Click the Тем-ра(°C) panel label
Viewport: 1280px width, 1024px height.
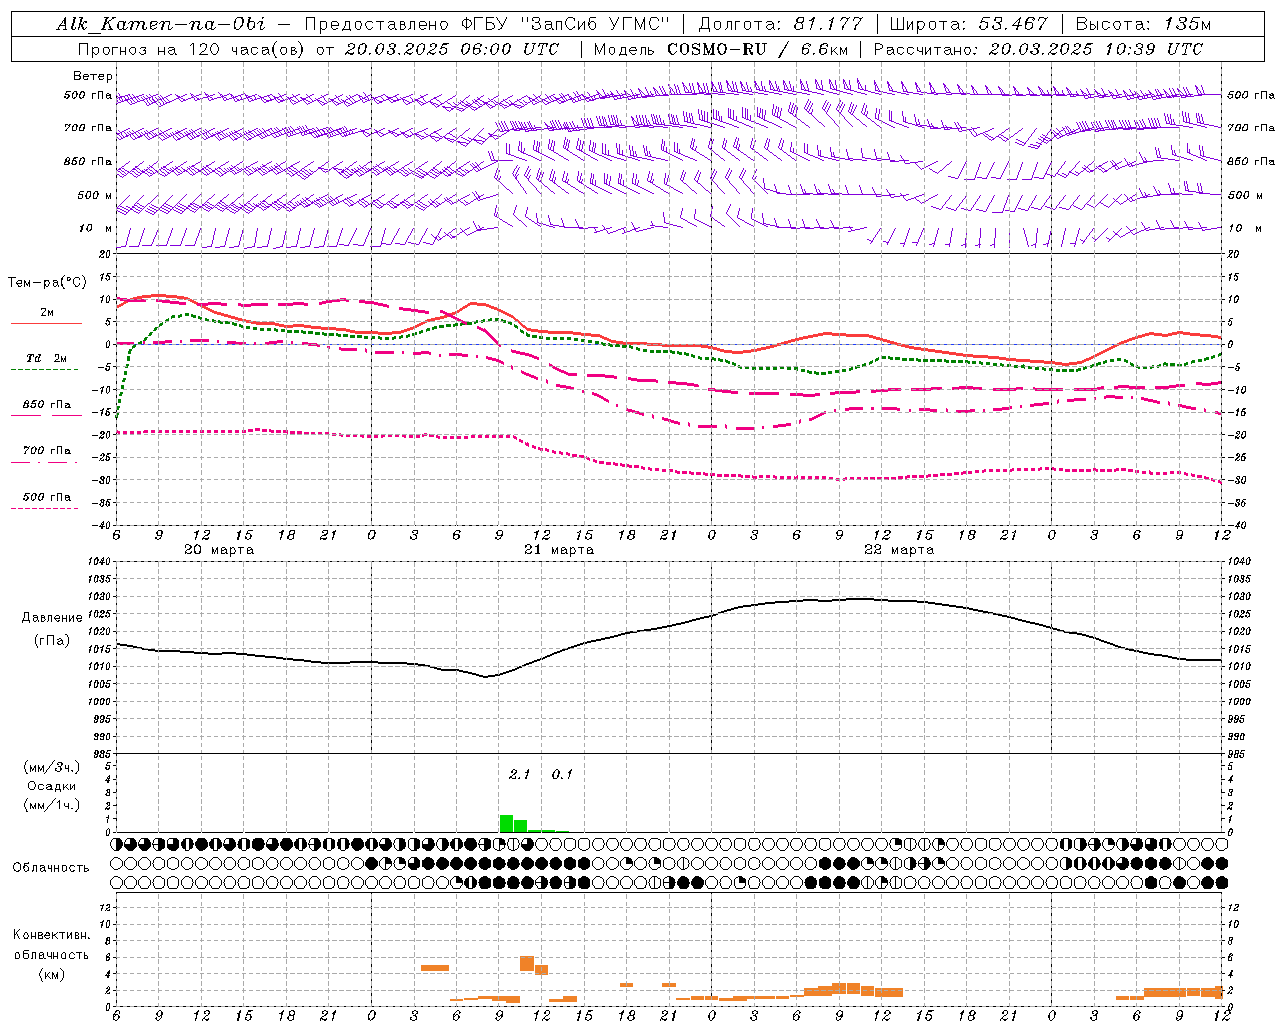coord(47,283)
